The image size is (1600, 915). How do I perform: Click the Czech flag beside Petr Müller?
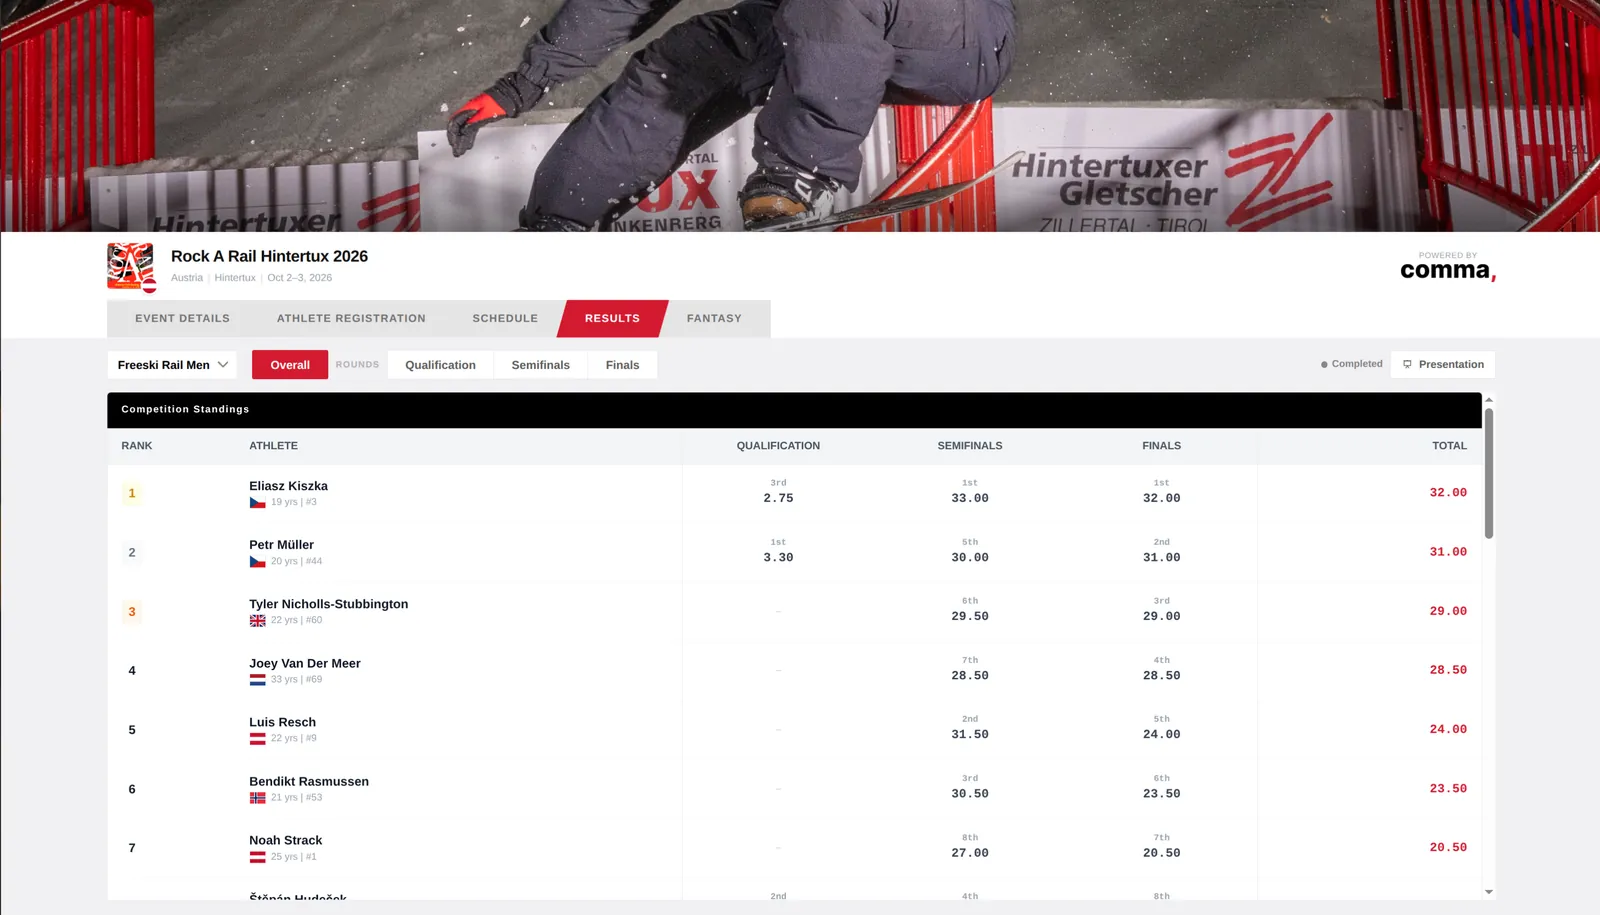258,562
